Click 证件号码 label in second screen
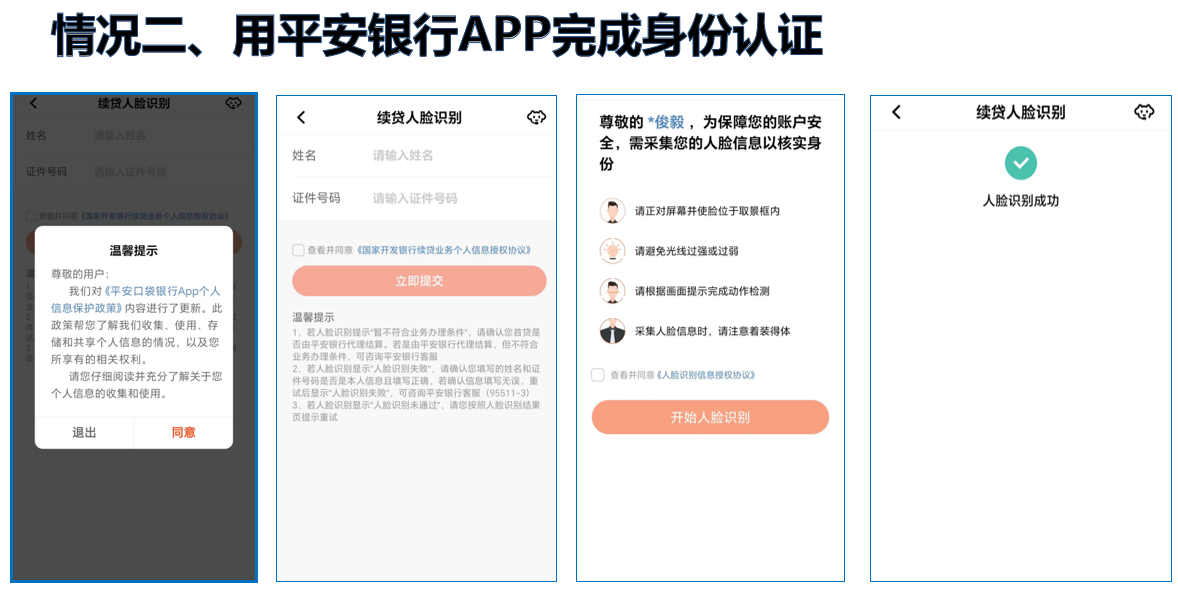The image size is (1178, 595). coord(316,198)
